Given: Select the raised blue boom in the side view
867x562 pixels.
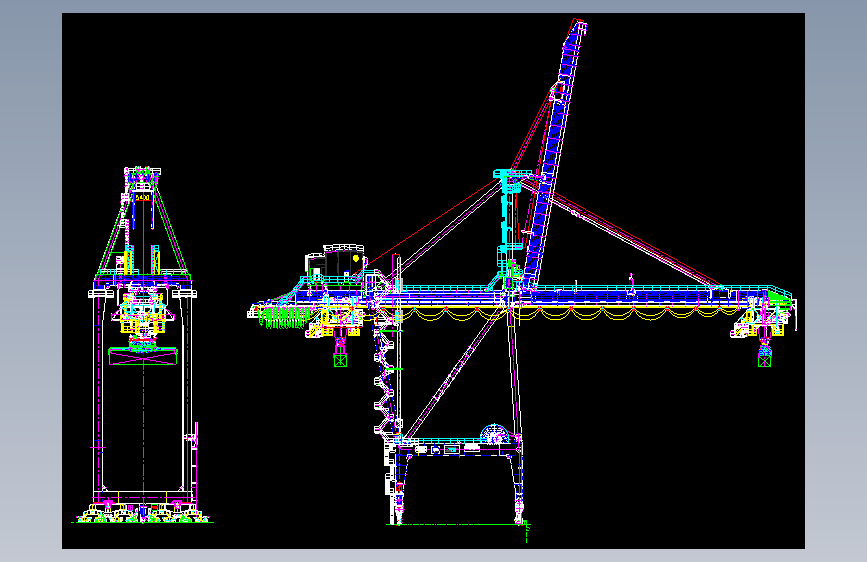Looking at the screenshot, I should coord(553,155).
